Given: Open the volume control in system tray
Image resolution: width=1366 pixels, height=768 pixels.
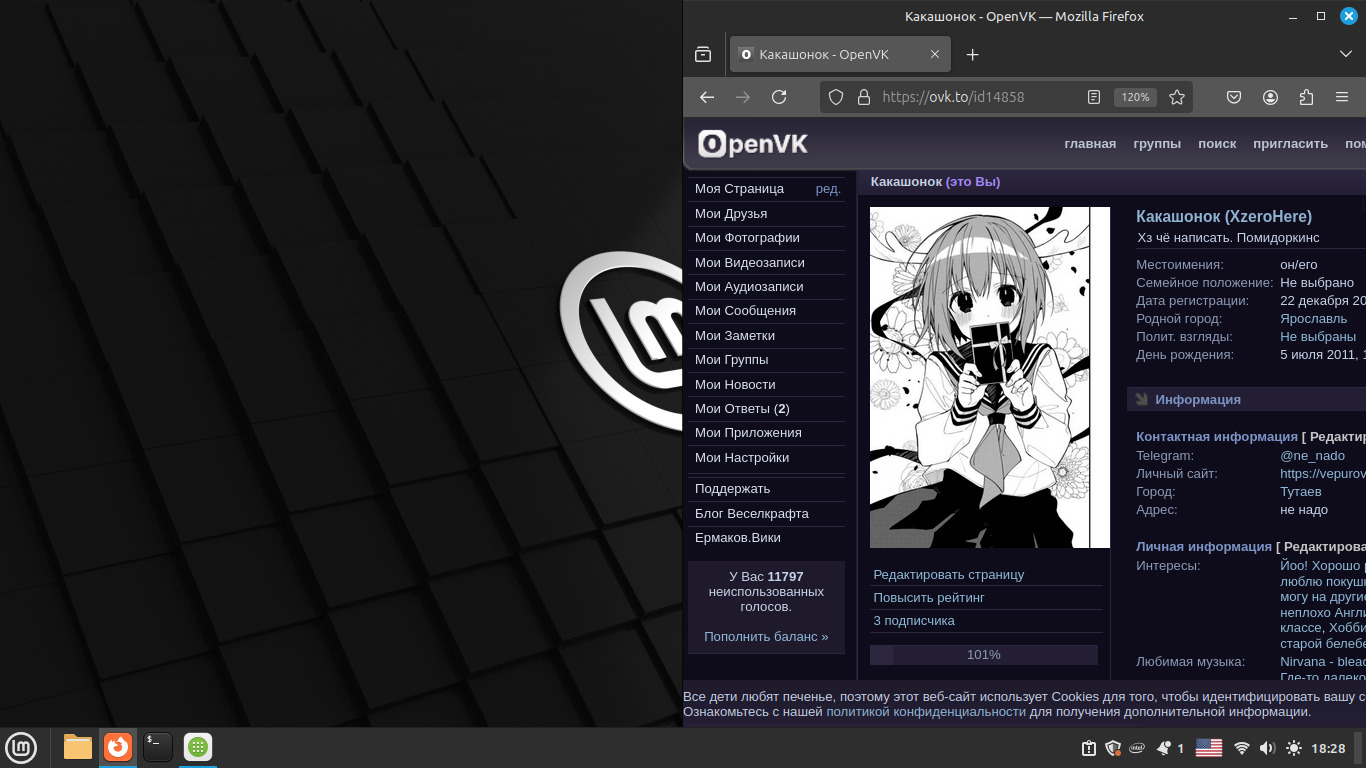Looking at the screenshot, I should pyautogui.click(x=1267, y=748).
